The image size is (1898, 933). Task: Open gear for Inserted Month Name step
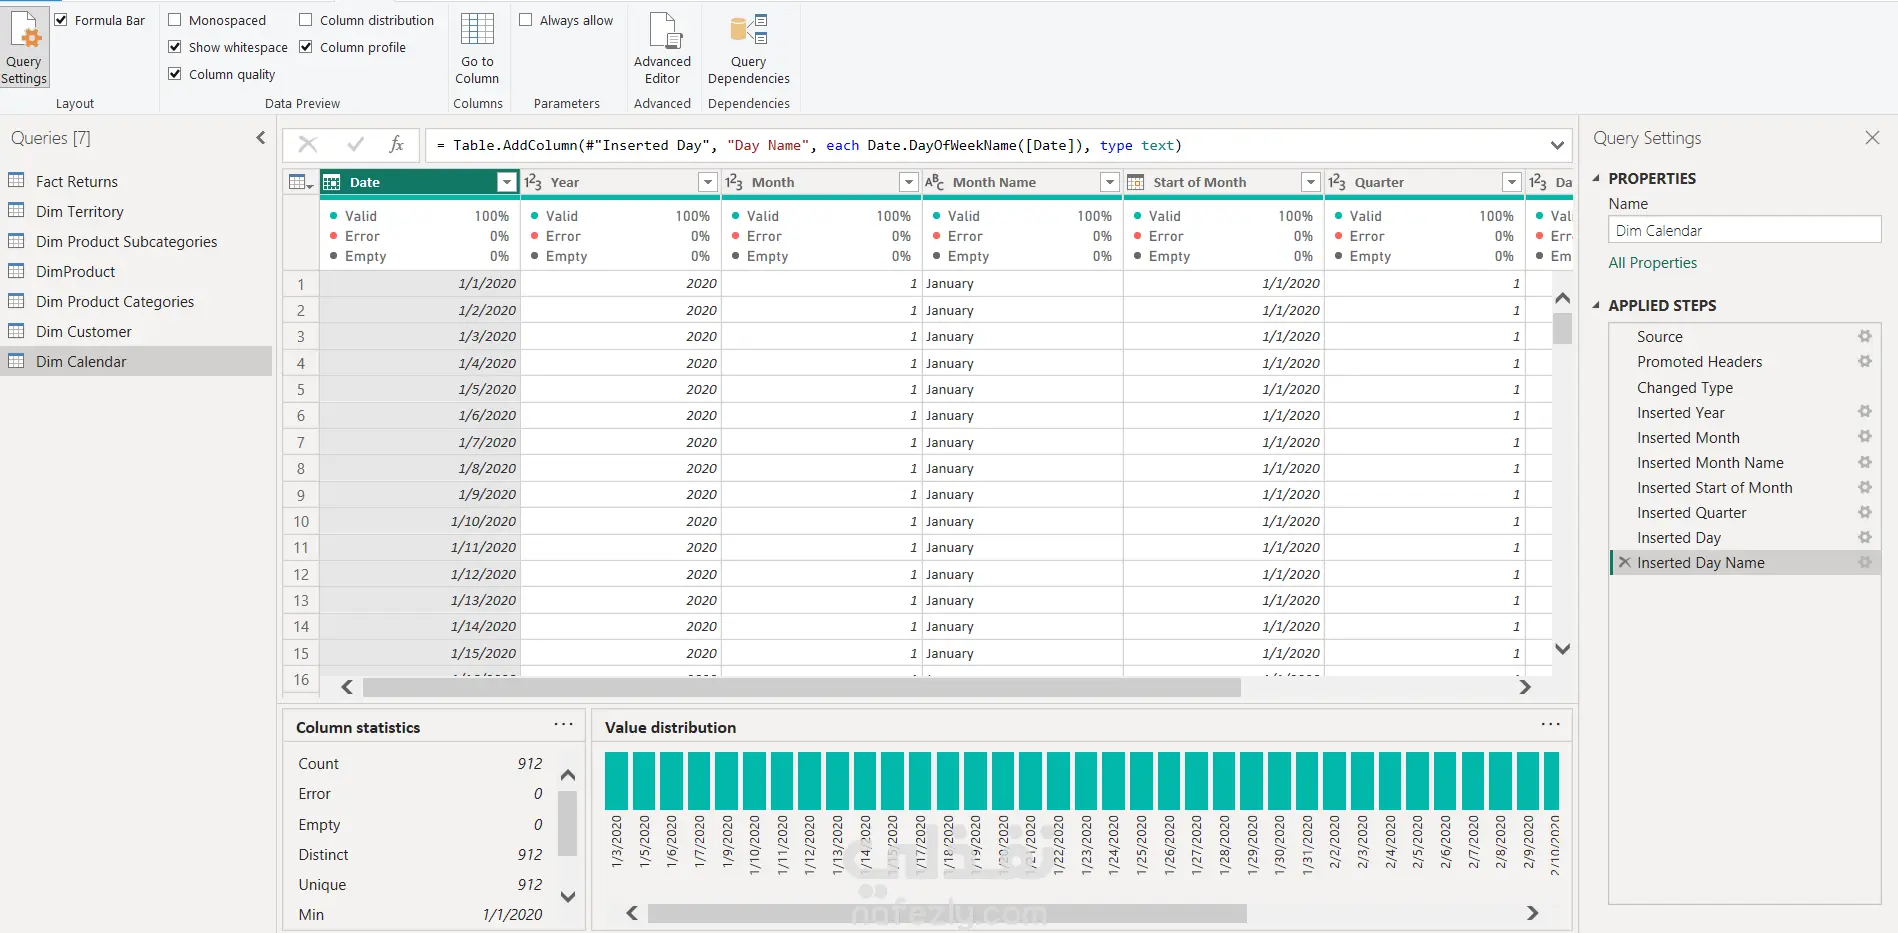(x=1865, y=462)
